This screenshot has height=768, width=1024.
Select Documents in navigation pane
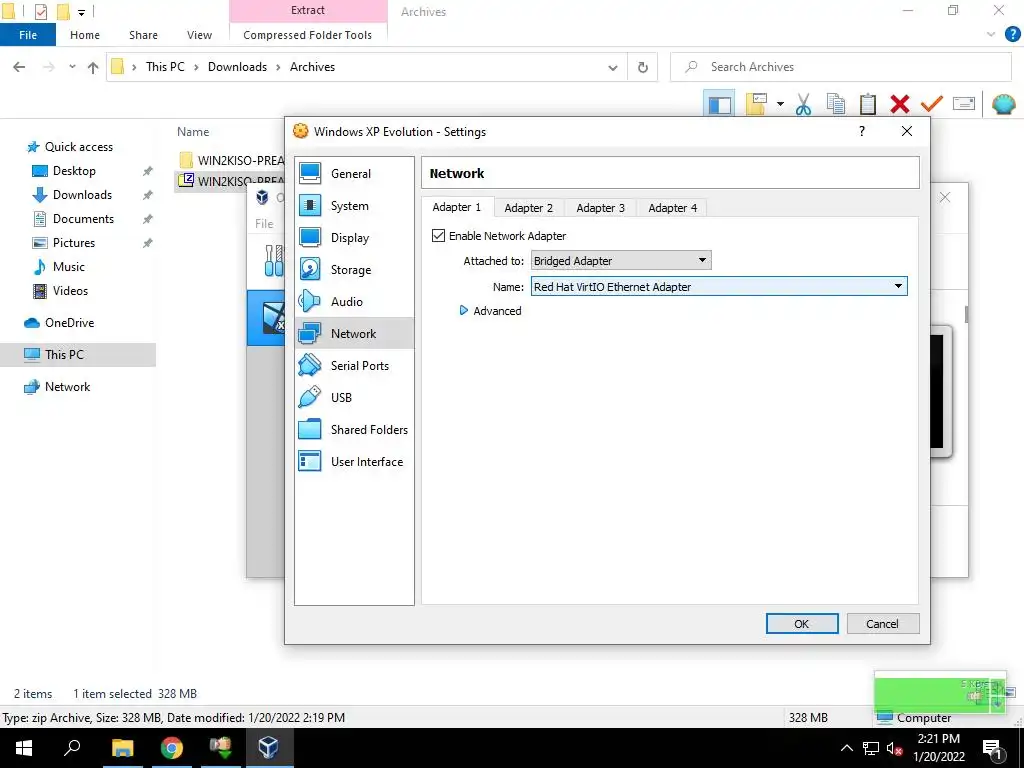pos(83,219)
